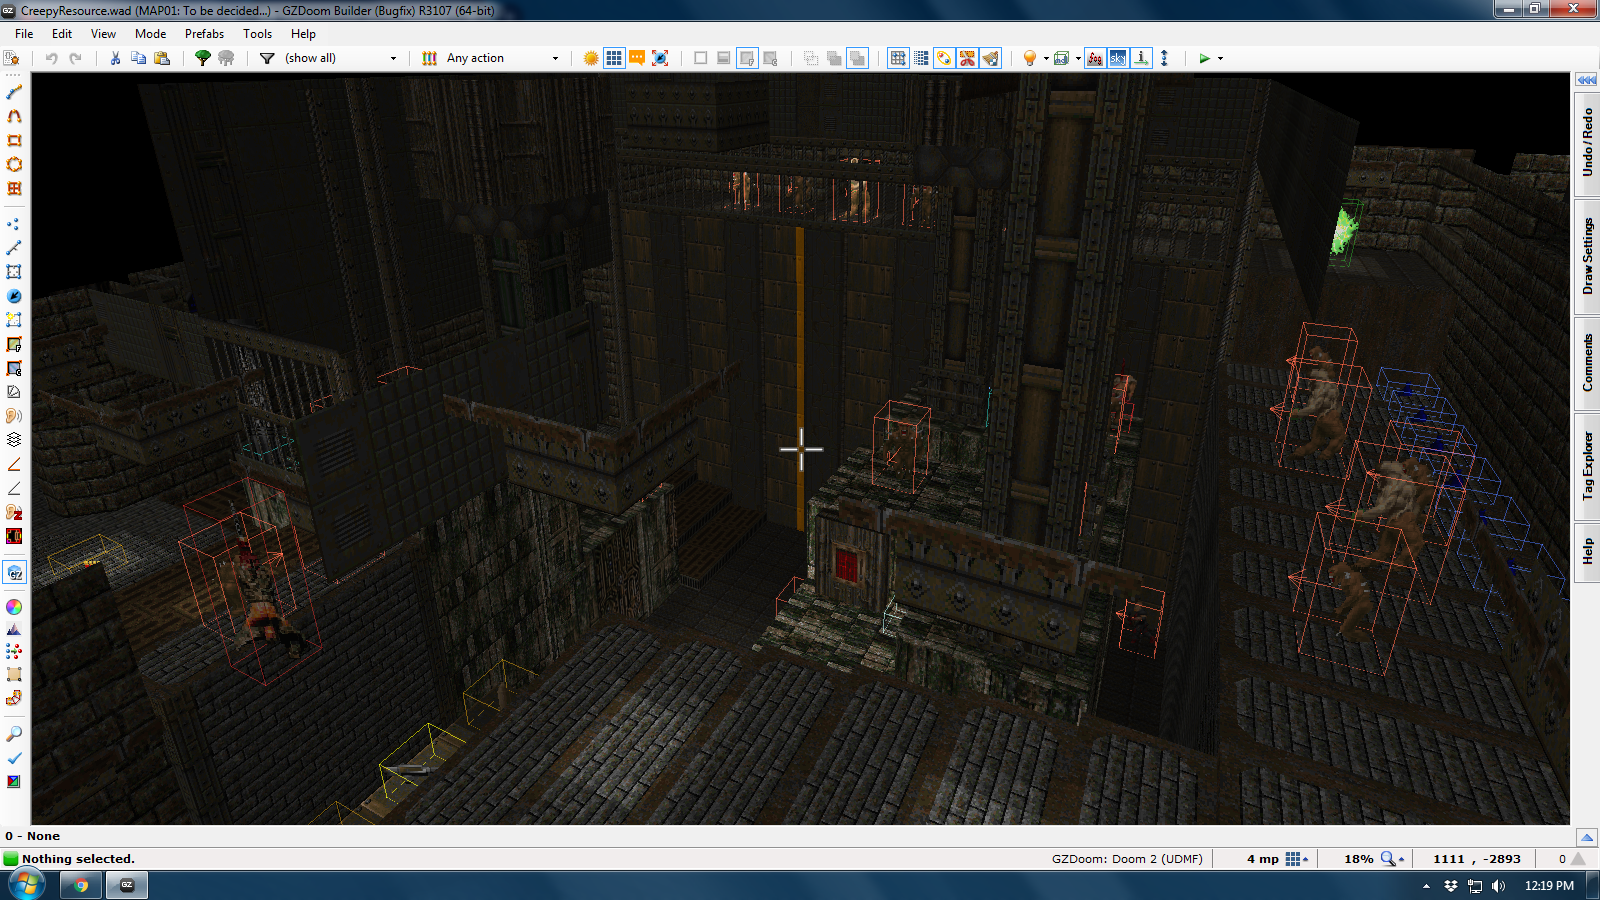Click the blue checkmark Map Analysis icon

click(14, 758)
